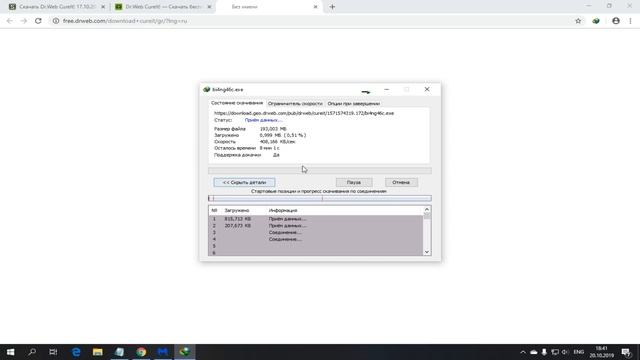Image resolution: width=640 pixels, height=360 pixels.
Task: Reload the current browser page
Action: tap(38, 21)
